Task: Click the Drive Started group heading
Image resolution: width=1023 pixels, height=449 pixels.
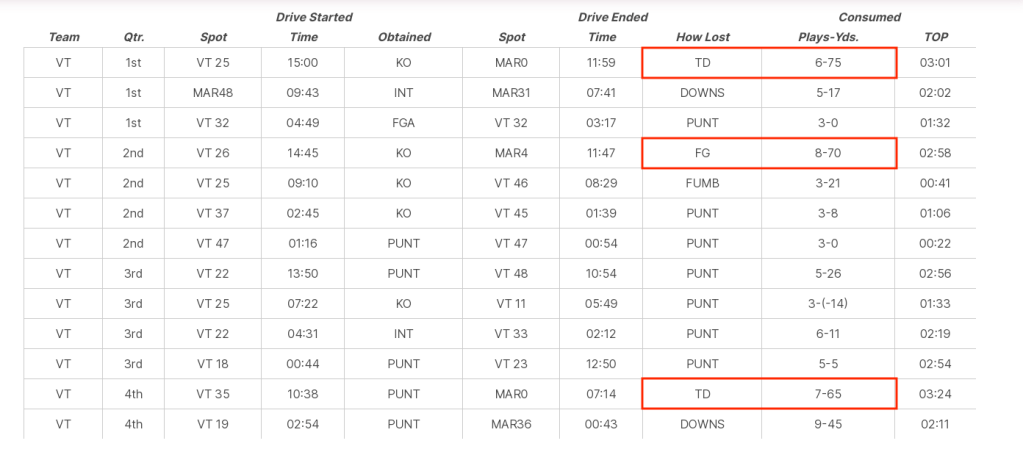Action: click(x=314, y=17)
